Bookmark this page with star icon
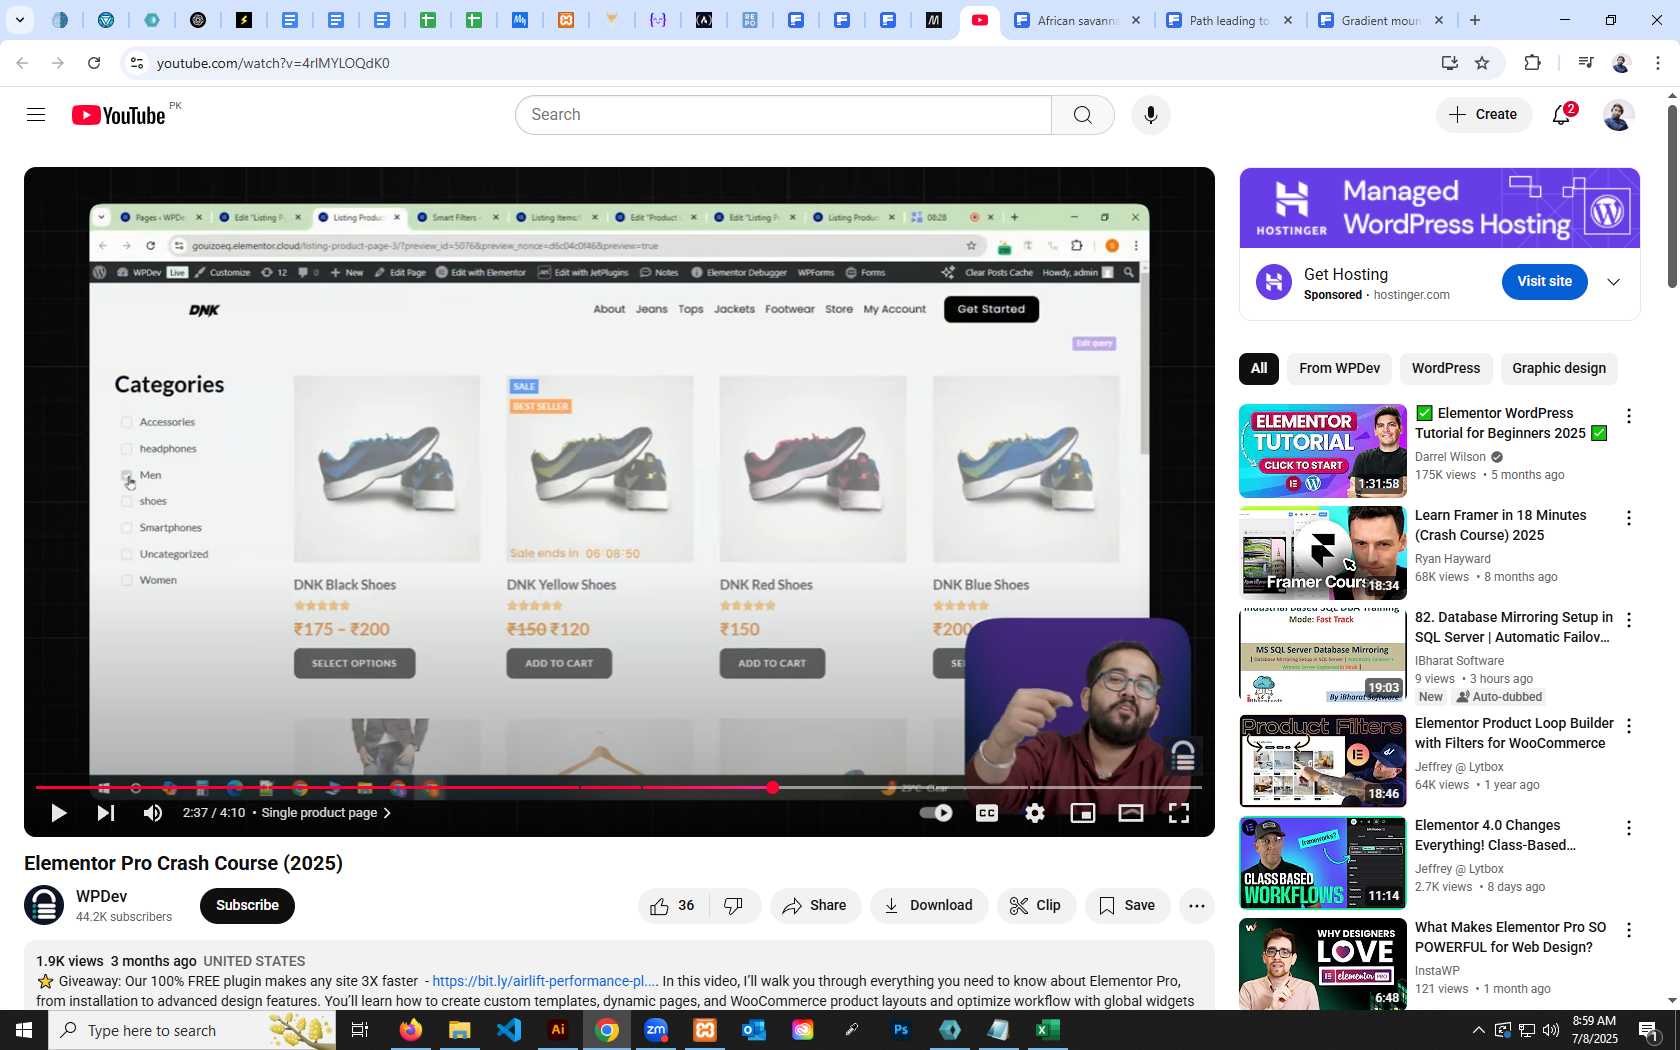 (1482, 63)
